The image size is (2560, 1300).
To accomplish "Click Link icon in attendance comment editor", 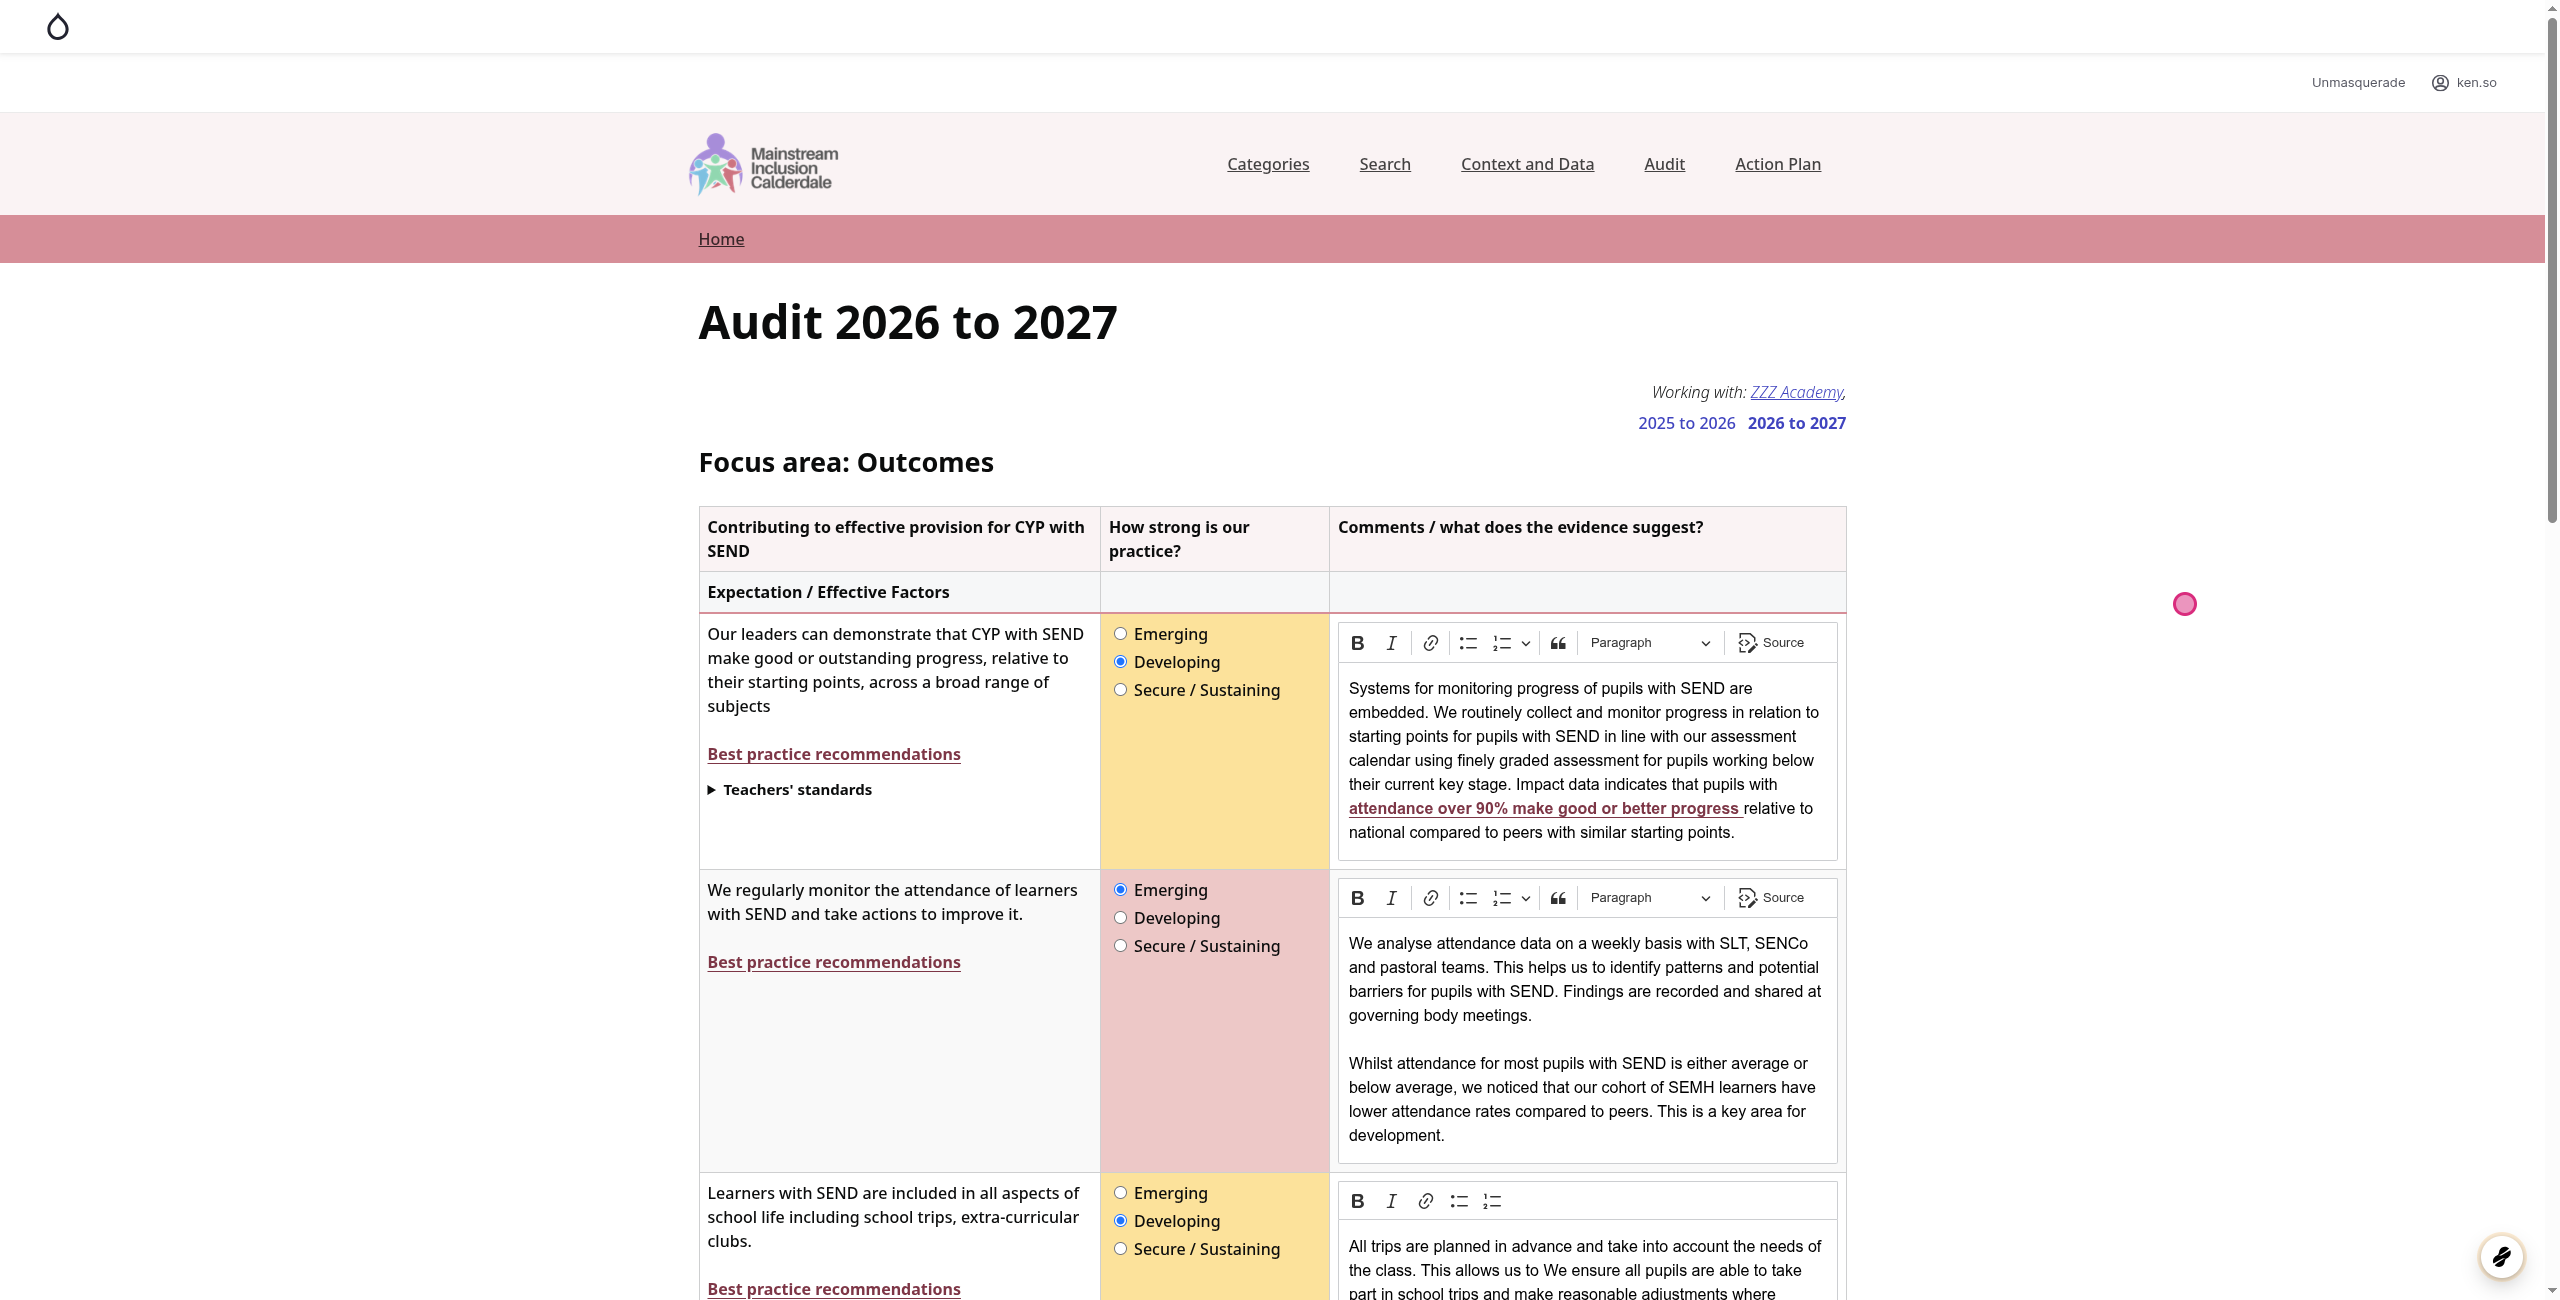I will 1431,898.
